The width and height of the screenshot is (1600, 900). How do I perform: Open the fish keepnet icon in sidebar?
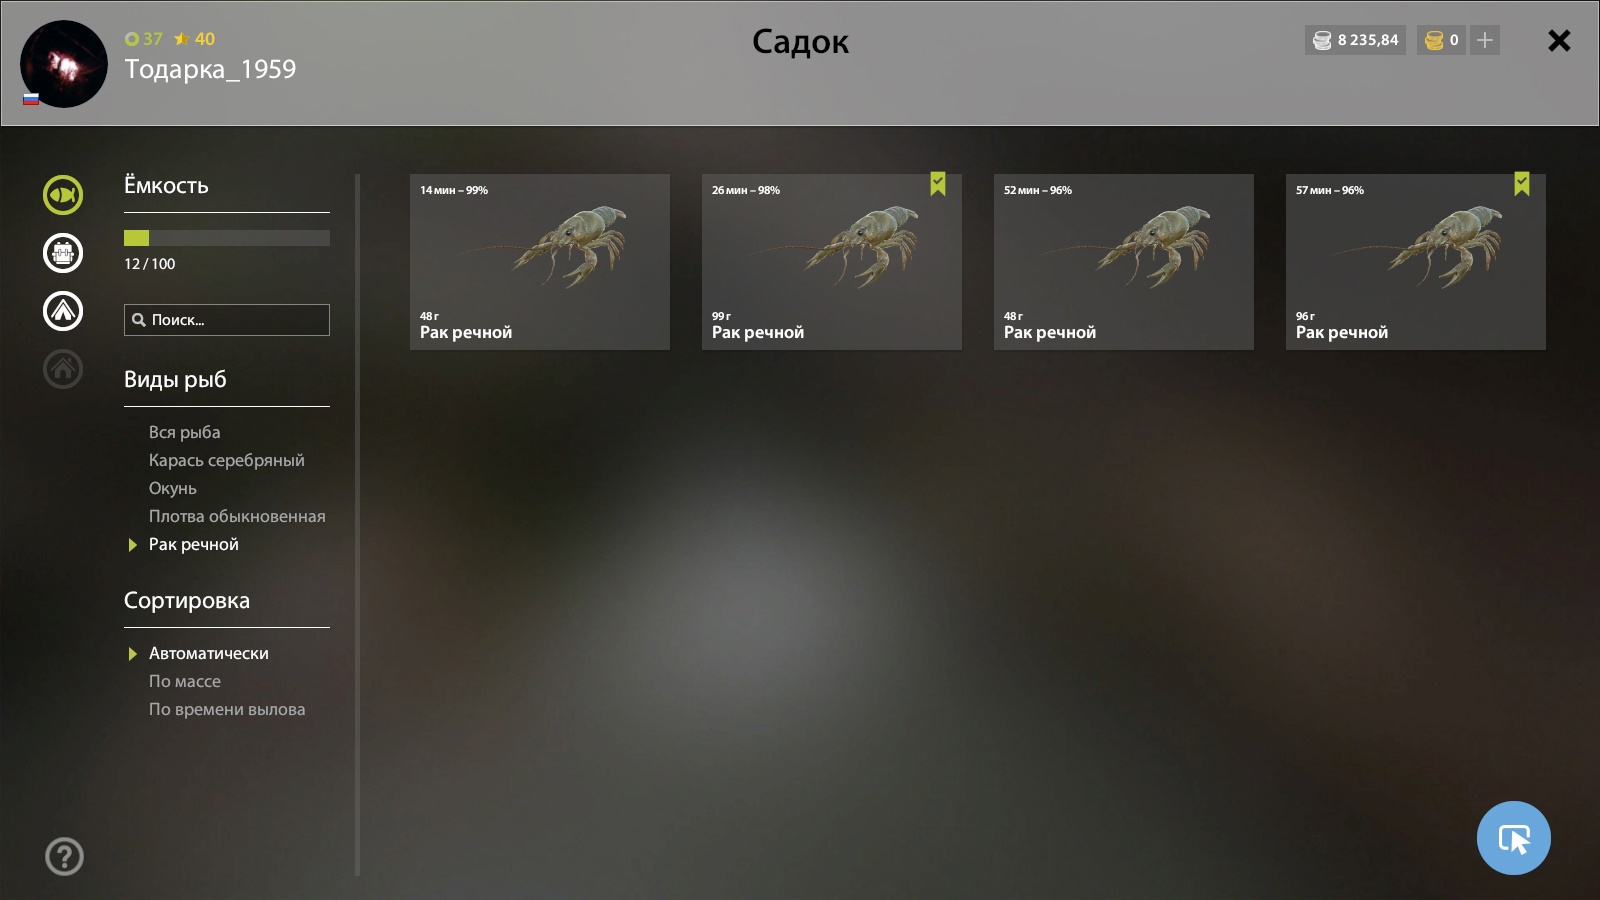coord(63,195)
